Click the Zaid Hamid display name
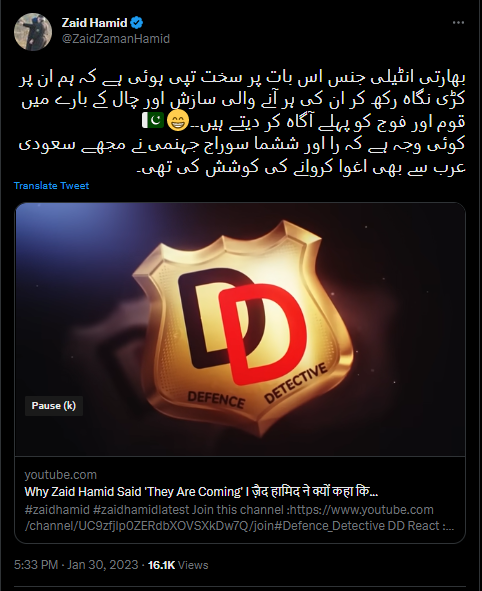The image size is (482, 591). pyautogui.click(x=94, y=23)
